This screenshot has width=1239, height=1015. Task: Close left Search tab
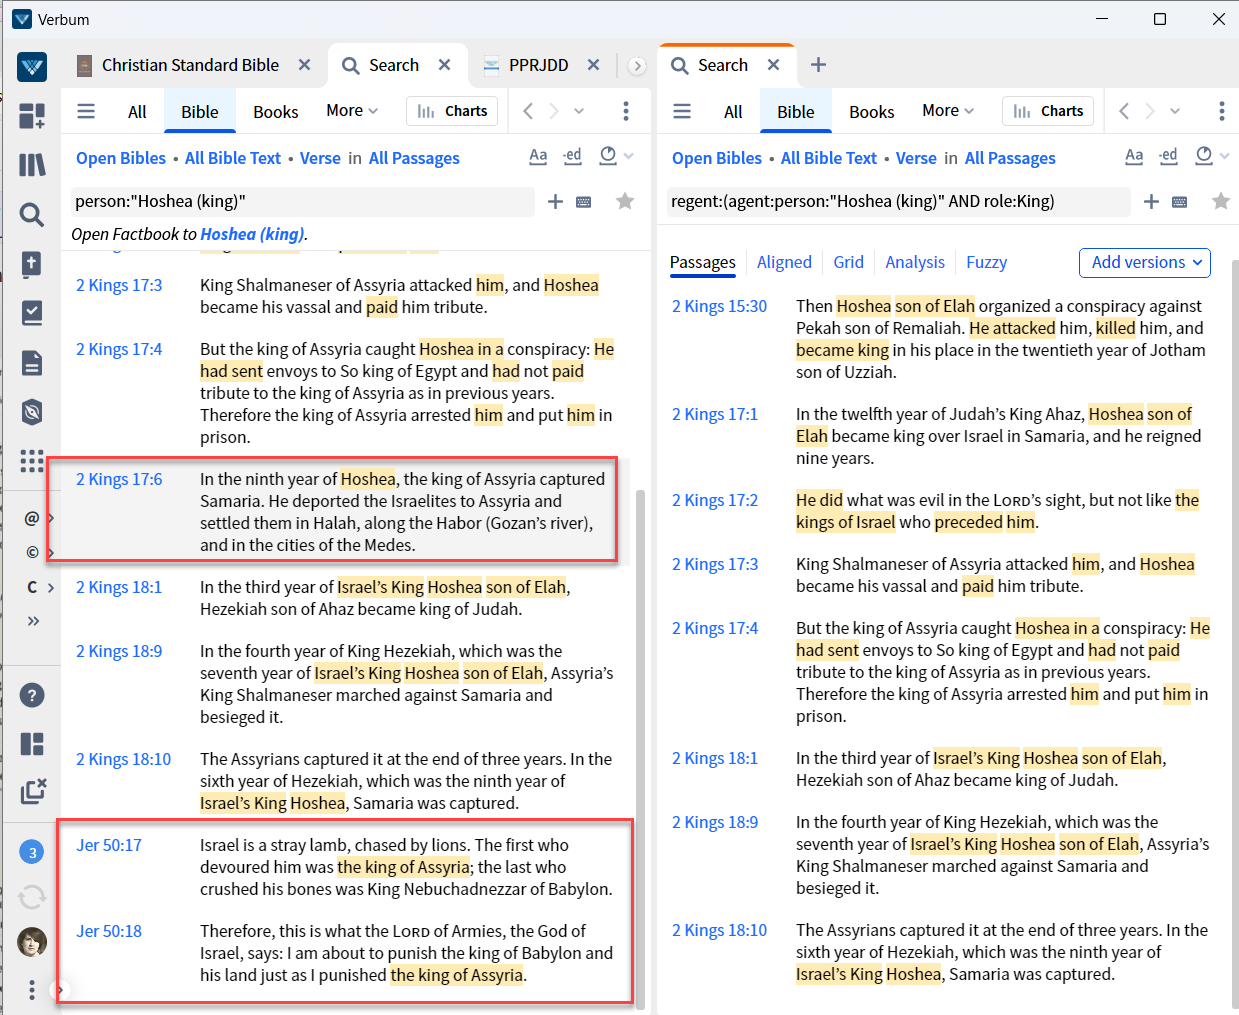(444, 64)
